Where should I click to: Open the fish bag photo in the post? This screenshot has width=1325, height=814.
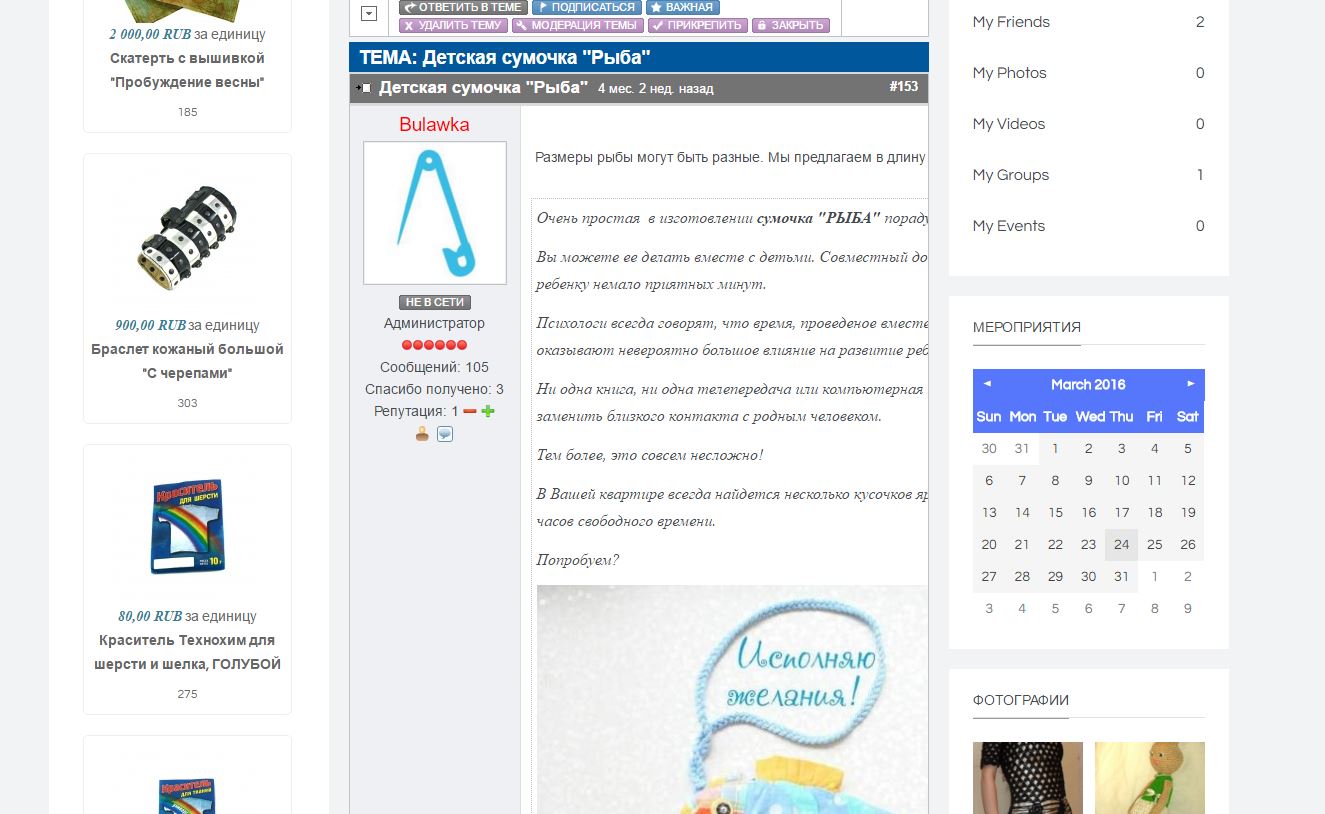tap(732, 699)
